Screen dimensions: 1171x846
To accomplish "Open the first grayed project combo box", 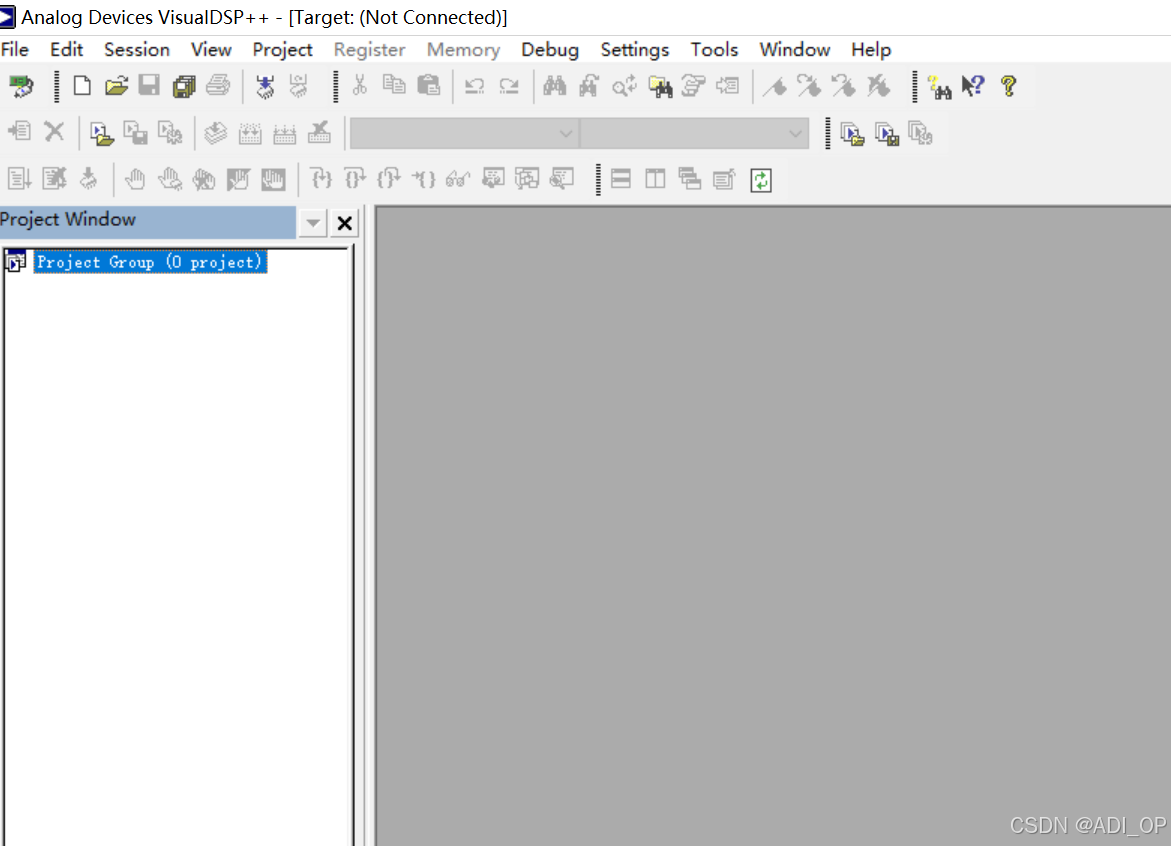I will click(464, 134).
